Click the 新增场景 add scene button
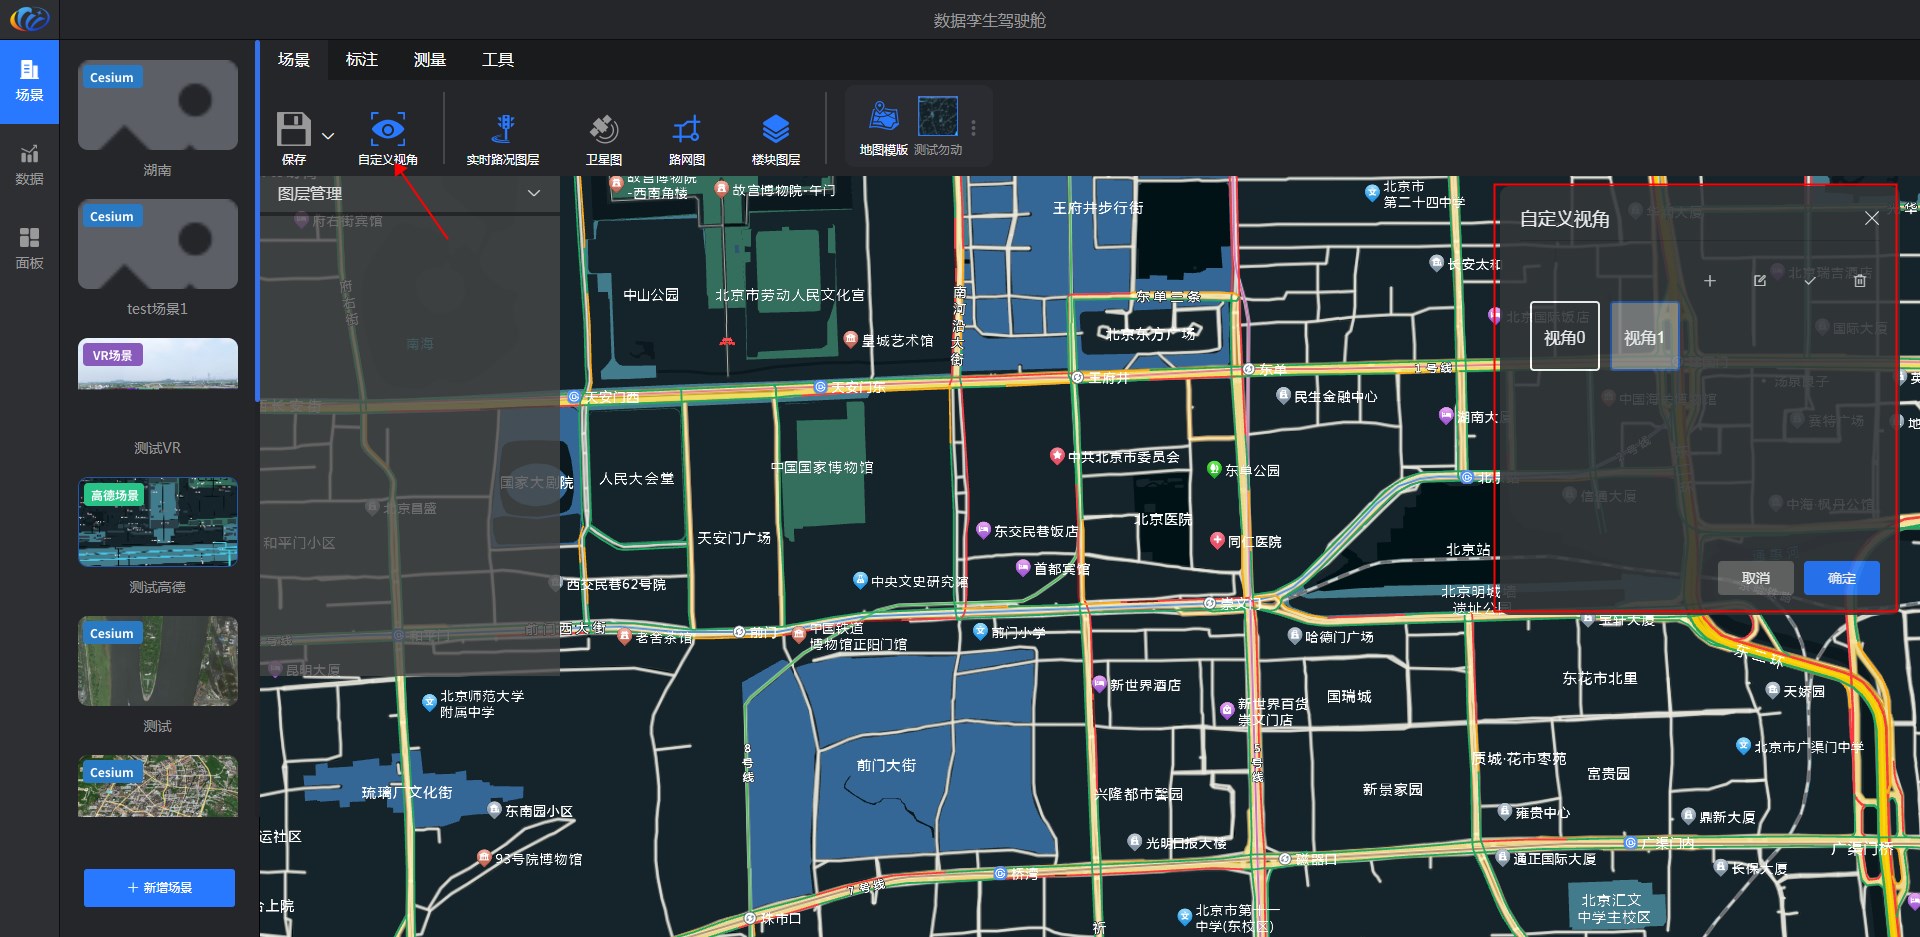This screenshot has height=937, width=1920. click(x=159, y=887)
